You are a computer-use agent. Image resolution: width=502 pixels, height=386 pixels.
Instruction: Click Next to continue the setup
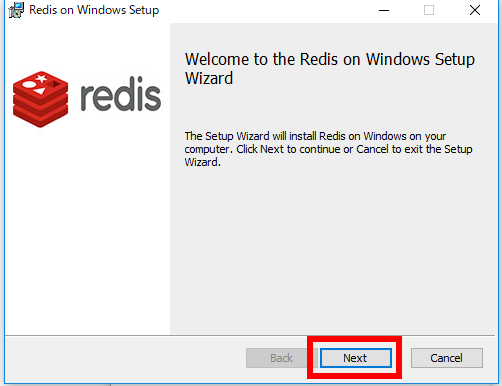tap(356, 358)
